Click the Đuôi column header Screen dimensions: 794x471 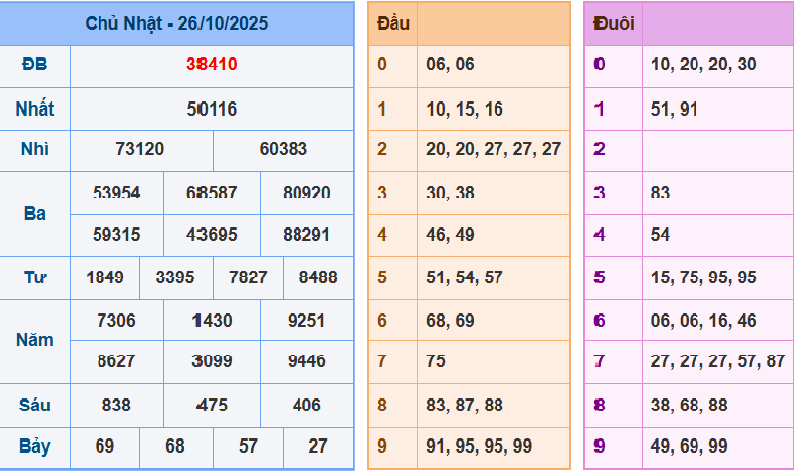tap(613, 23)
